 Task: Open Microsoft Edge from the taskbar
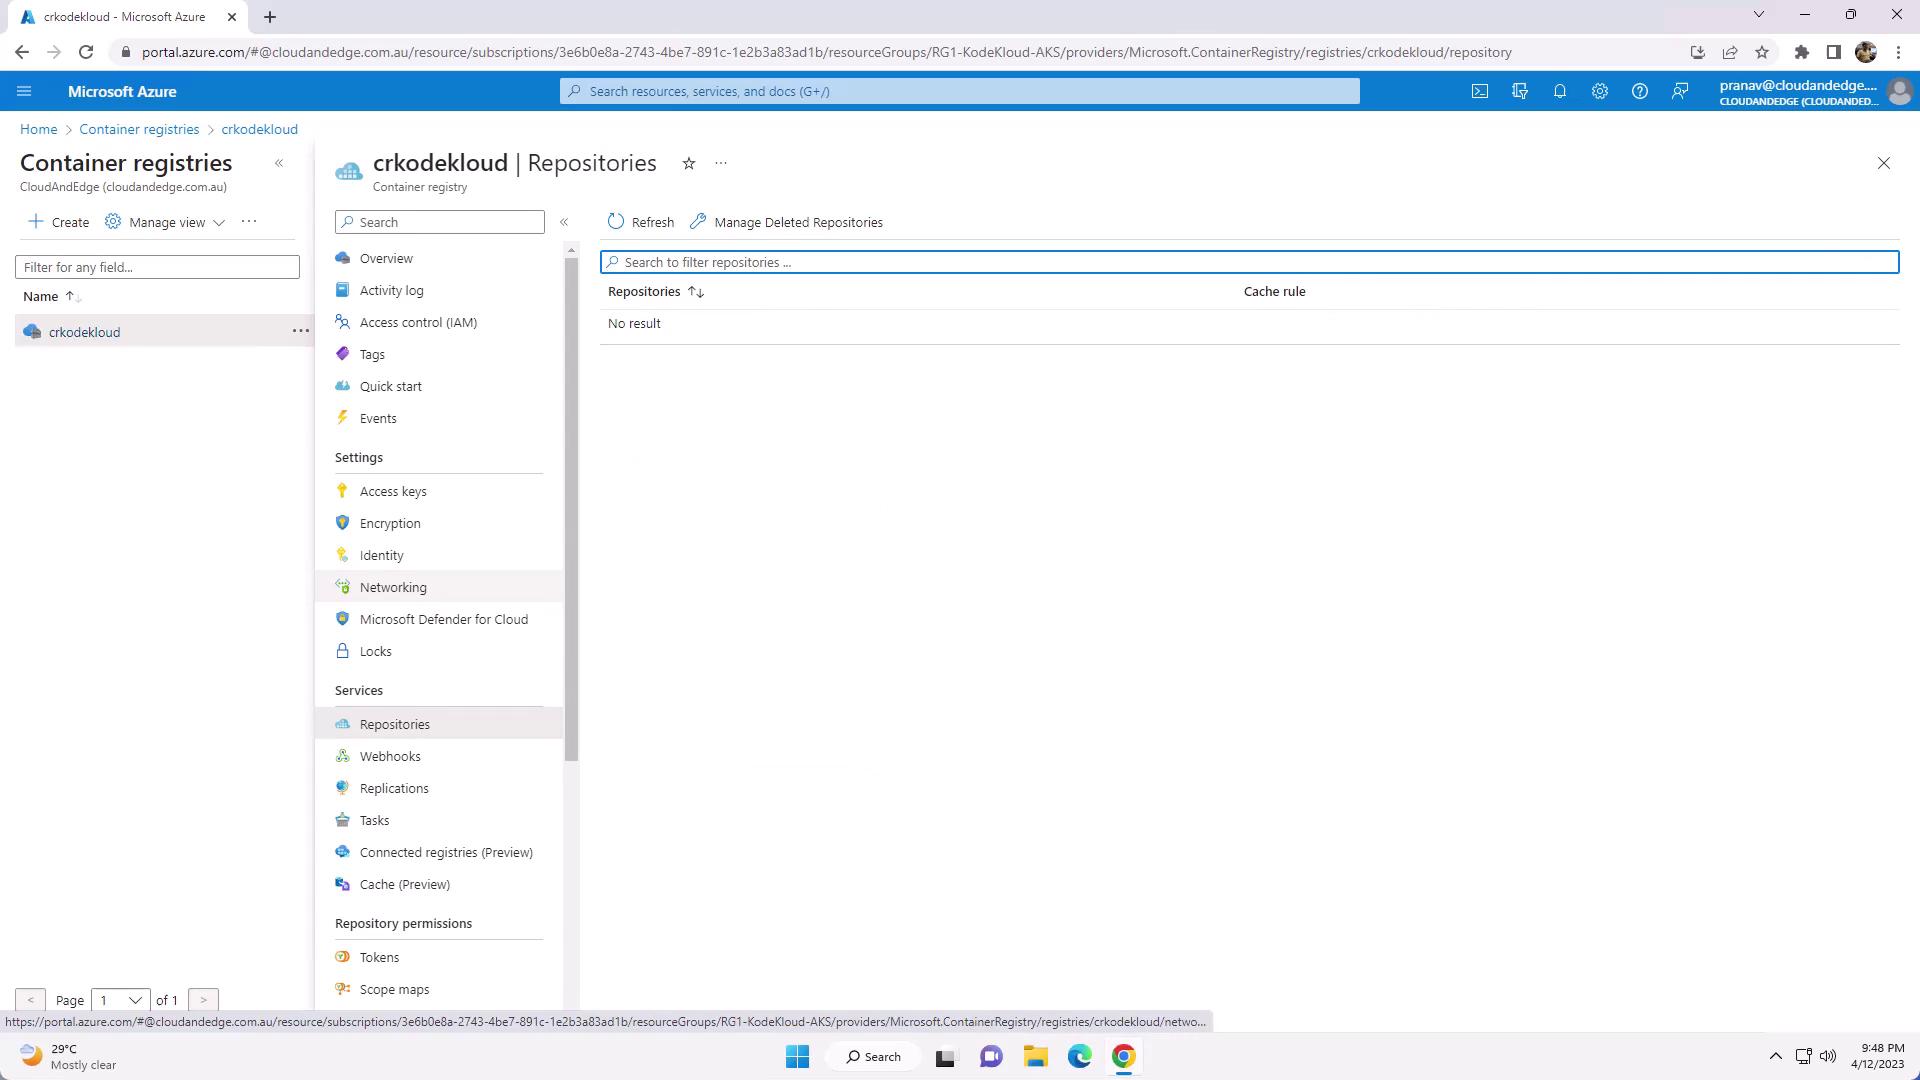pyautogui.click(x=1080, y=1056)
